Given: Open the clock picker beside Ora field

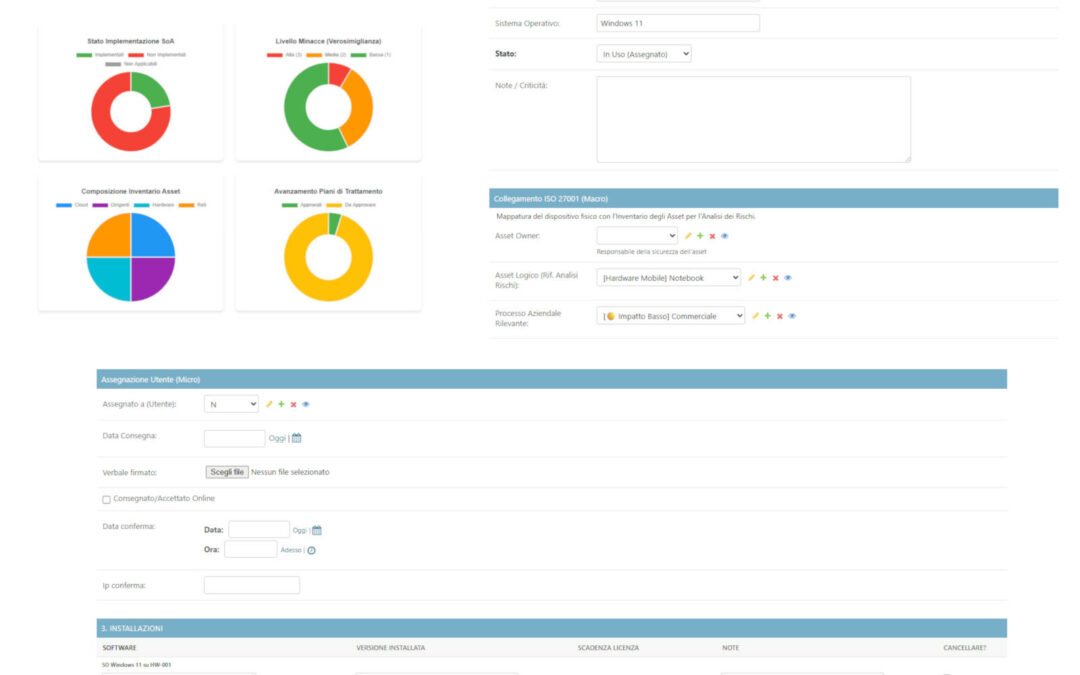Looking at the screenshot, I should click(x=311, y=550).
